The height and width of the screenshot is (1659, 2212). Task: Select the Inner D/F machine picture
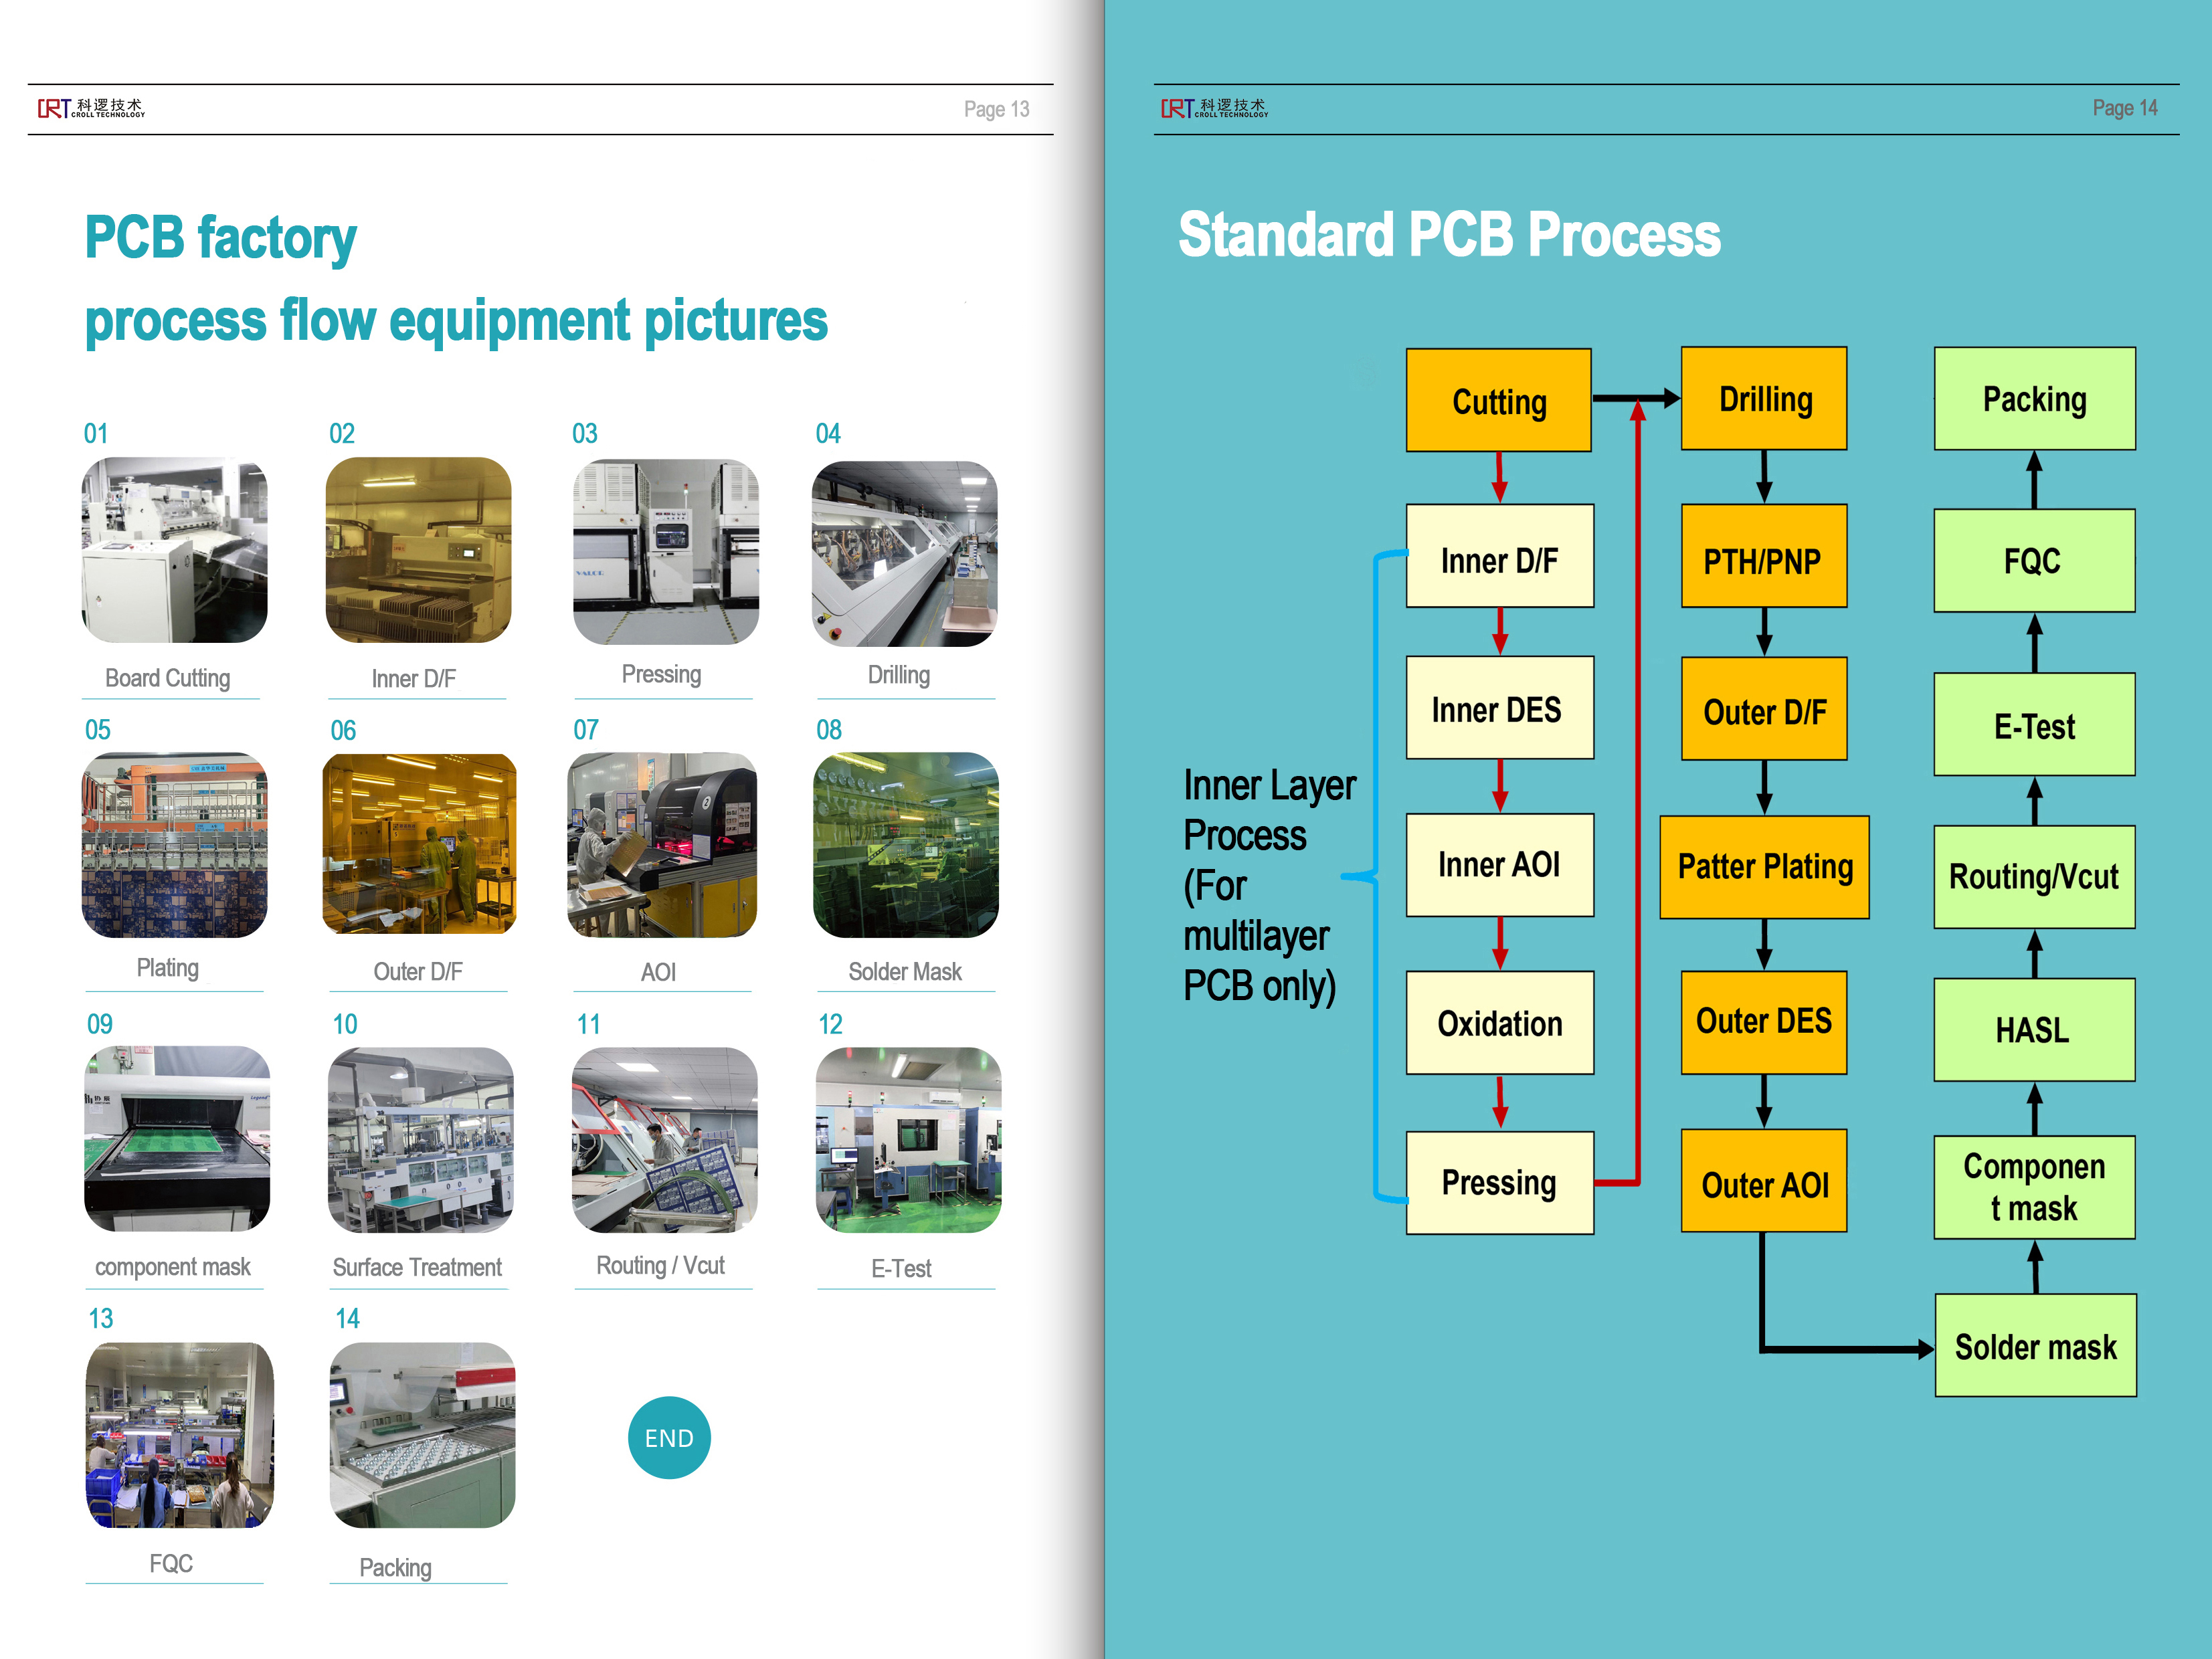418,550
